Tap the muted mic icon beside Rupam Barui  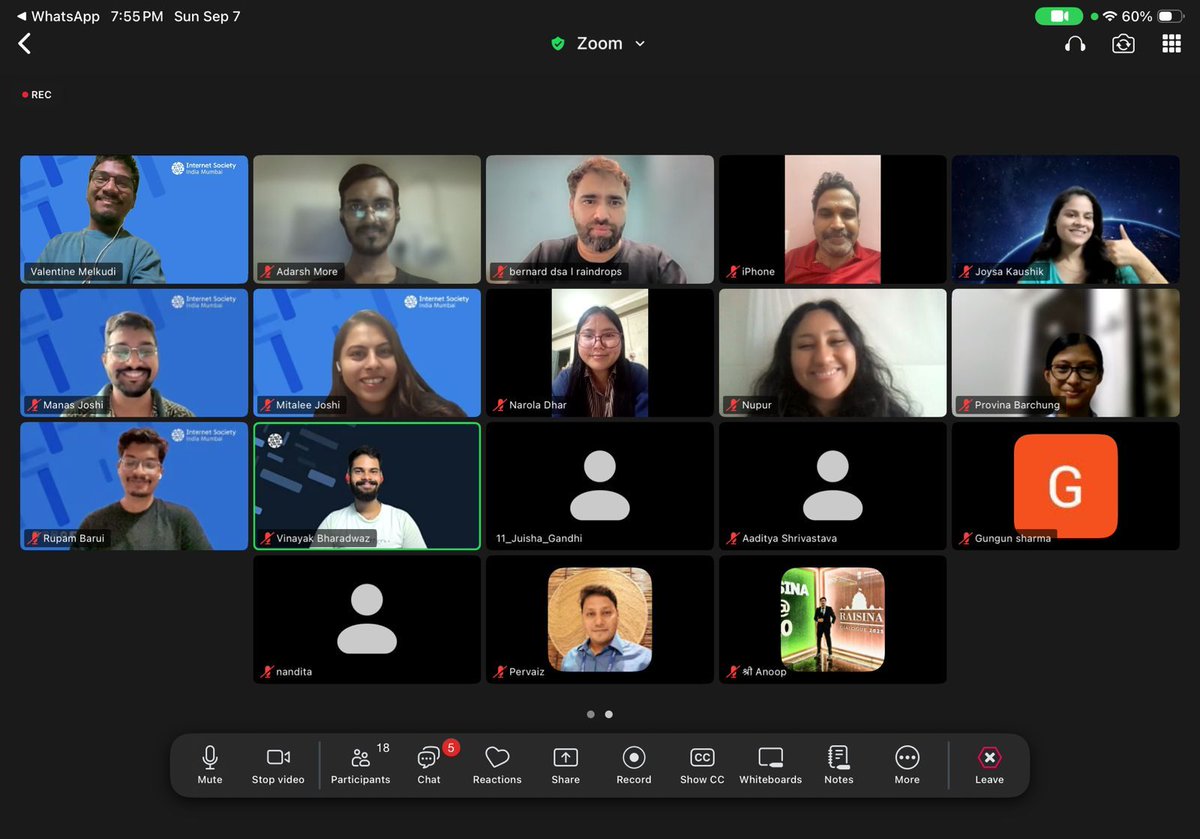[x=34, y=538]
